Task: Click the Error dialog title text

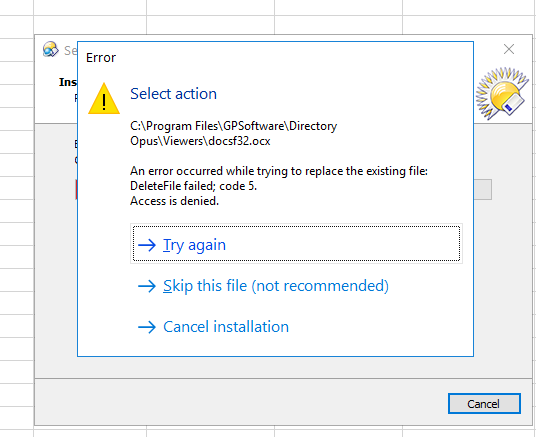Action: click(101, 57)
